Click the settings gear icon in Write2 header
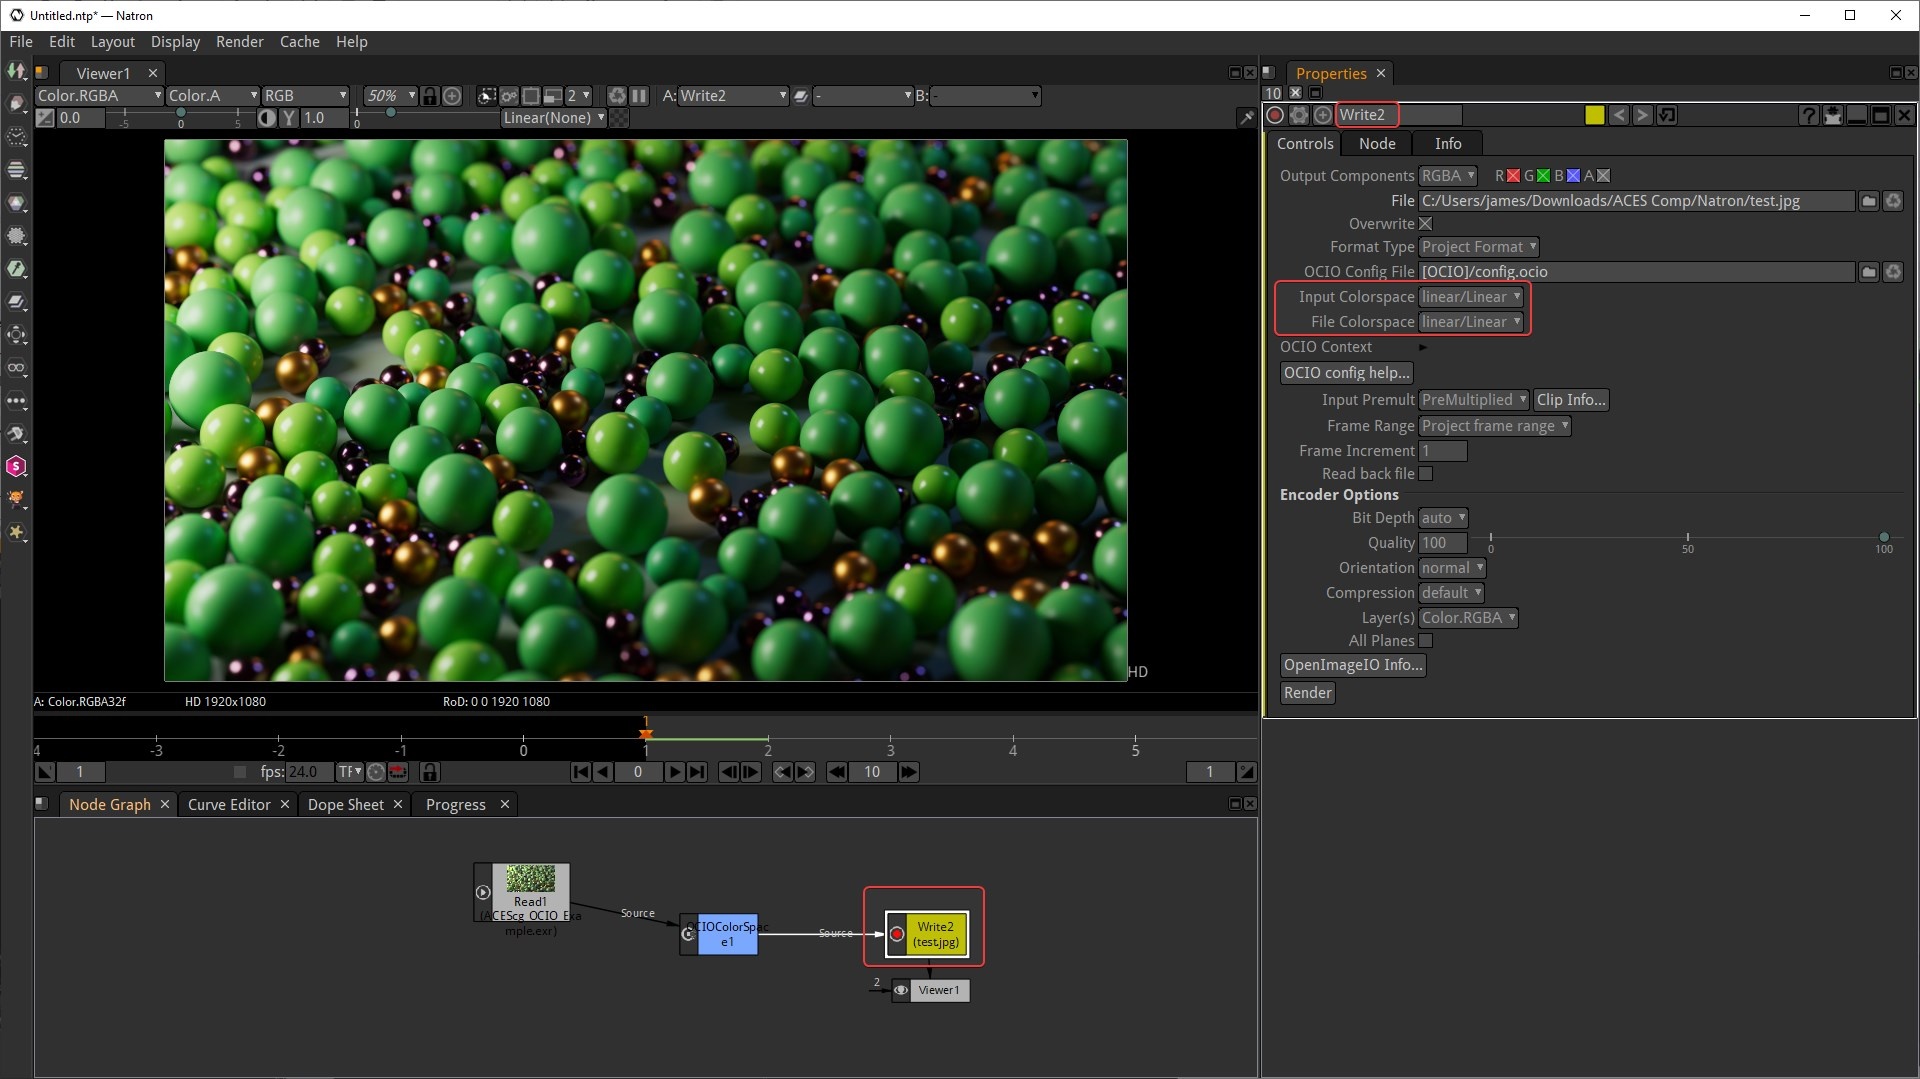Viewport: 1920px width, 1079px height. pos(1299,115)
